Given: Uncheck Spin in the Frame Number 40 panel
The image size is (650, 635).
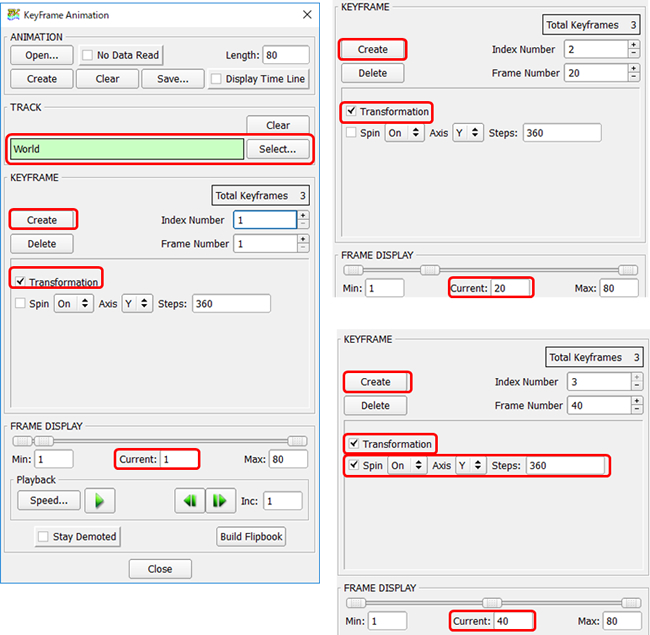Looking at the screenshot, I should click(352, 466).
